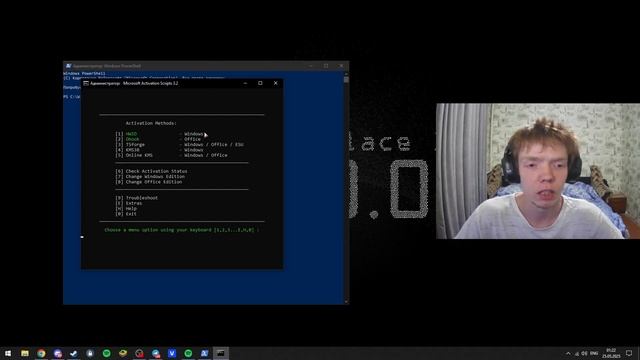640x360 pixels.
Task: Click "[6] Check Activation Status" line
Action: pyautogui.click(x=151, y=171)
